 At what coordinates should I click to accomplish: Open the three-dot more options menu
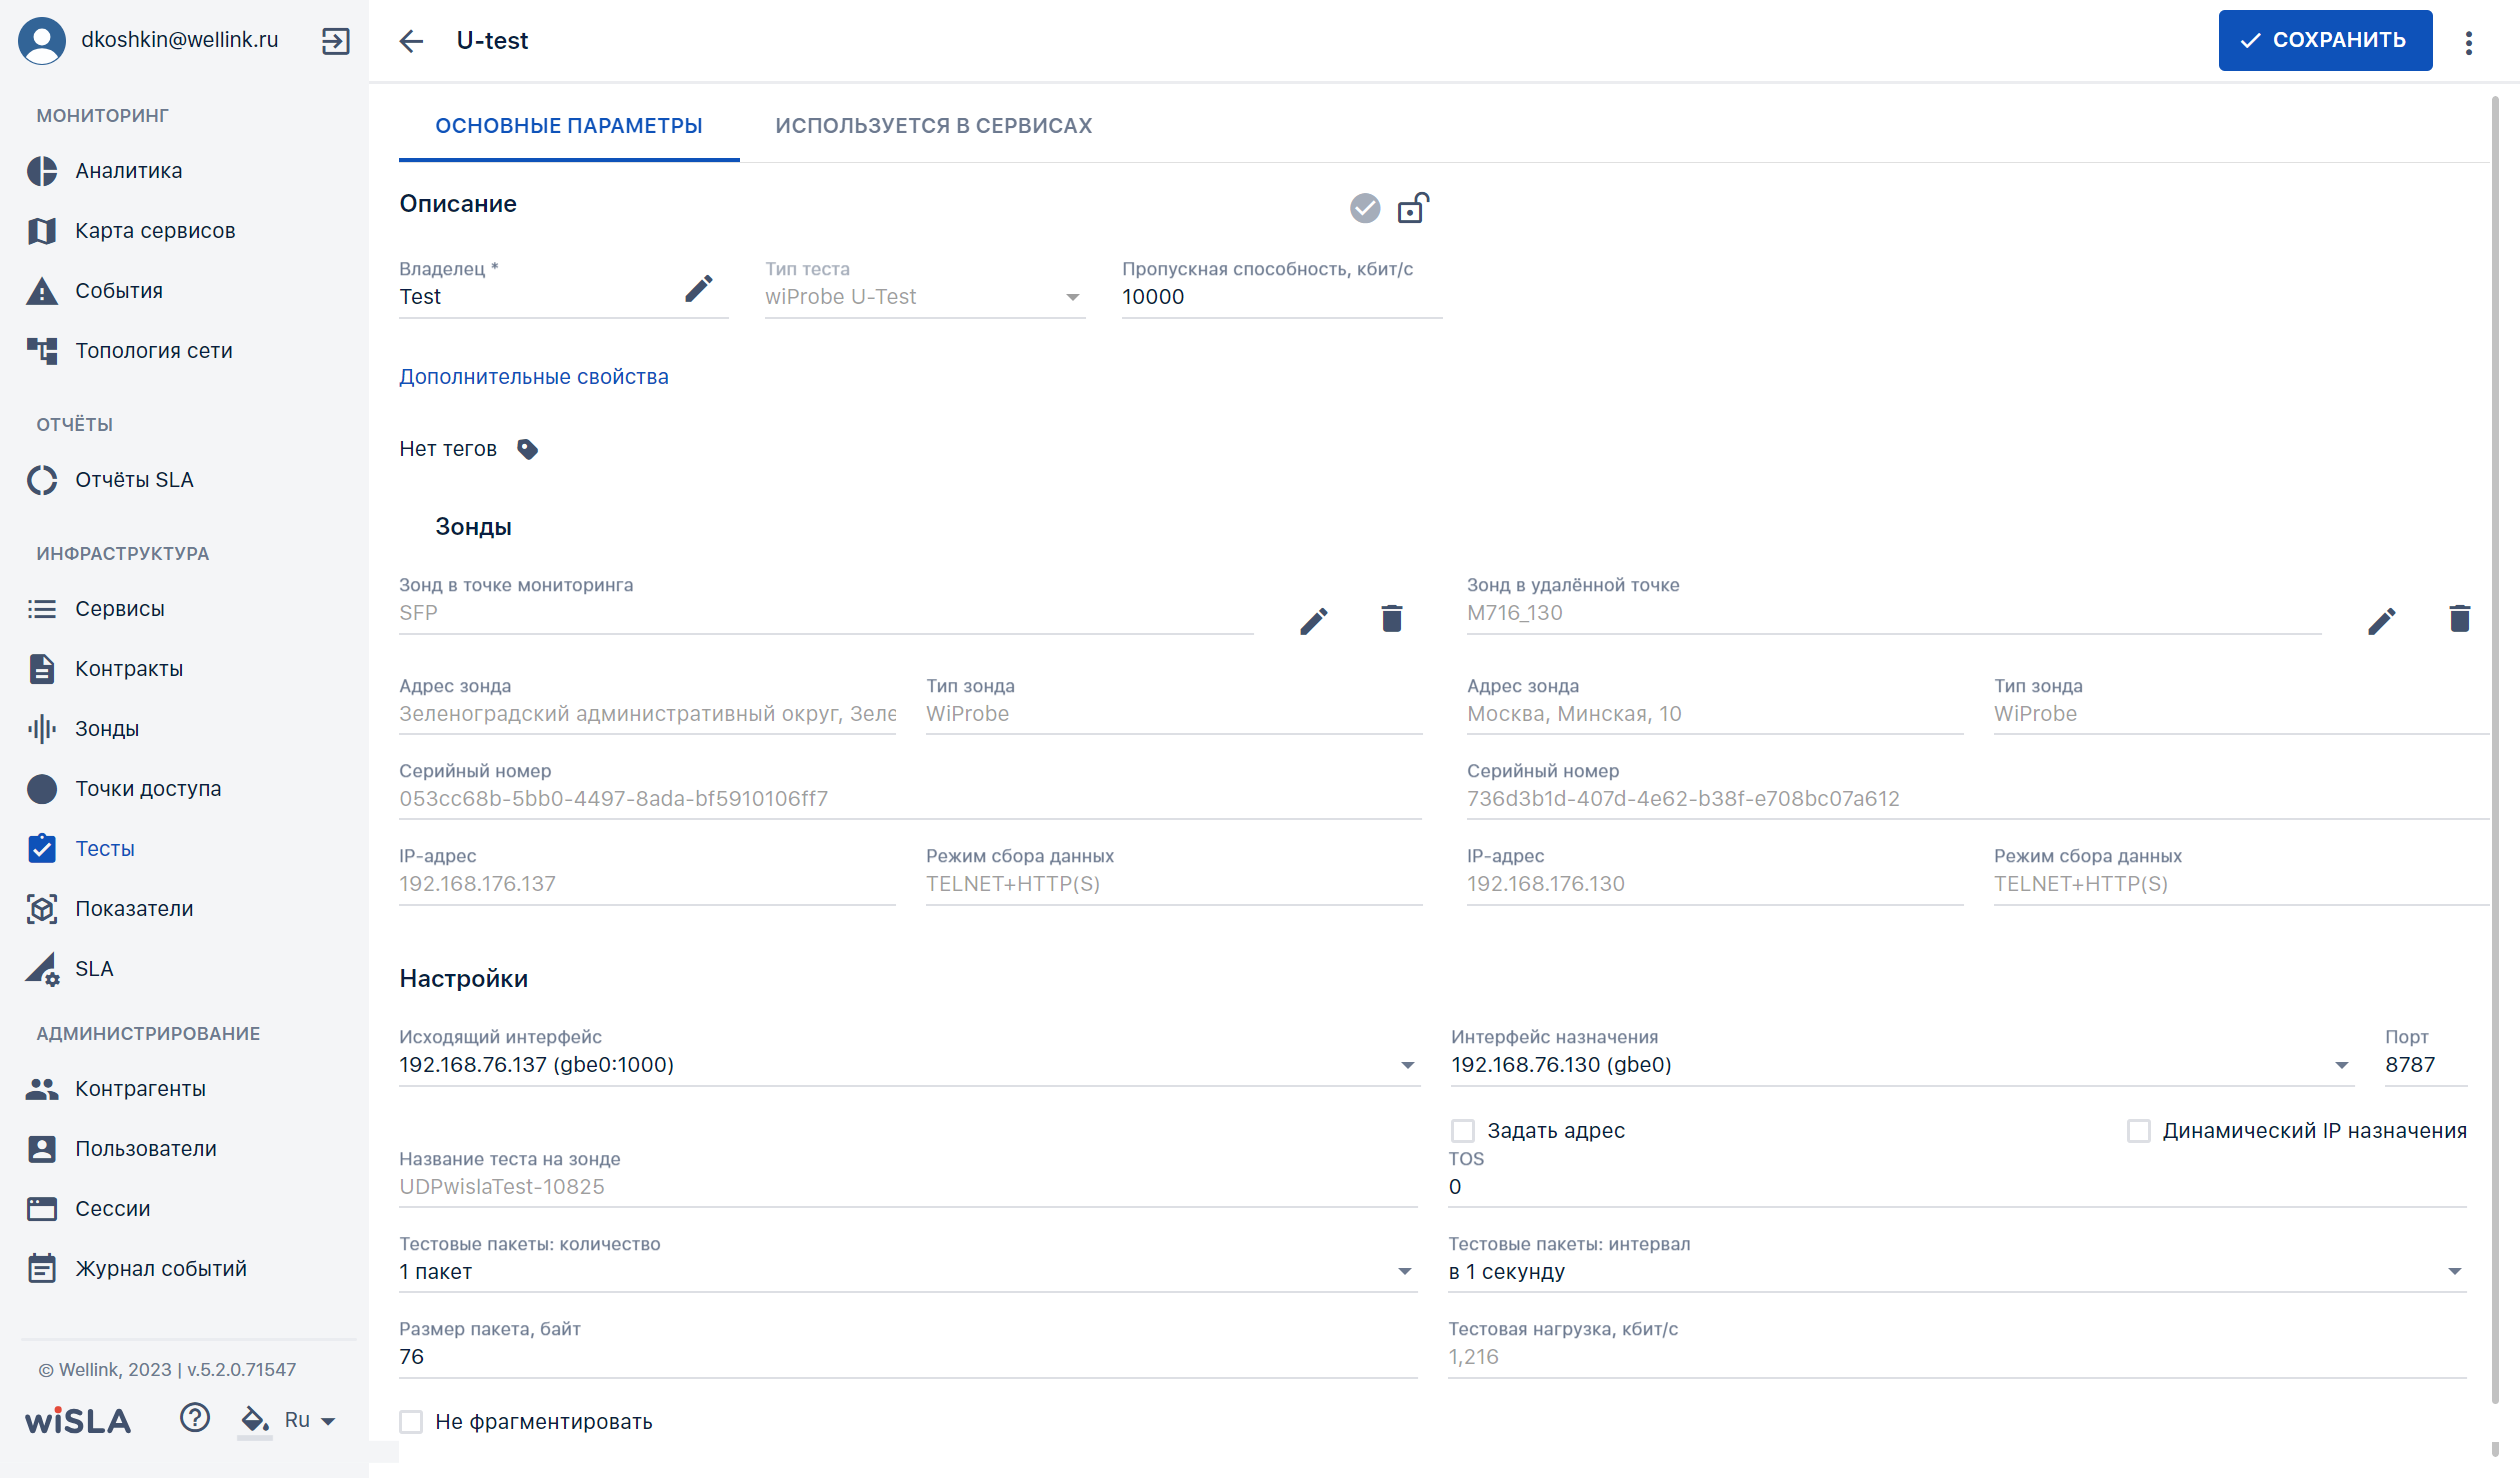tap(2469, 42)
